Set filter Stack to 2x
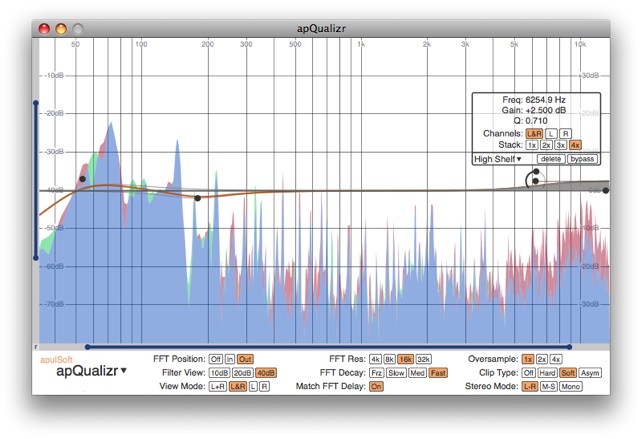642x439 pixels. [x=546, y=145]
